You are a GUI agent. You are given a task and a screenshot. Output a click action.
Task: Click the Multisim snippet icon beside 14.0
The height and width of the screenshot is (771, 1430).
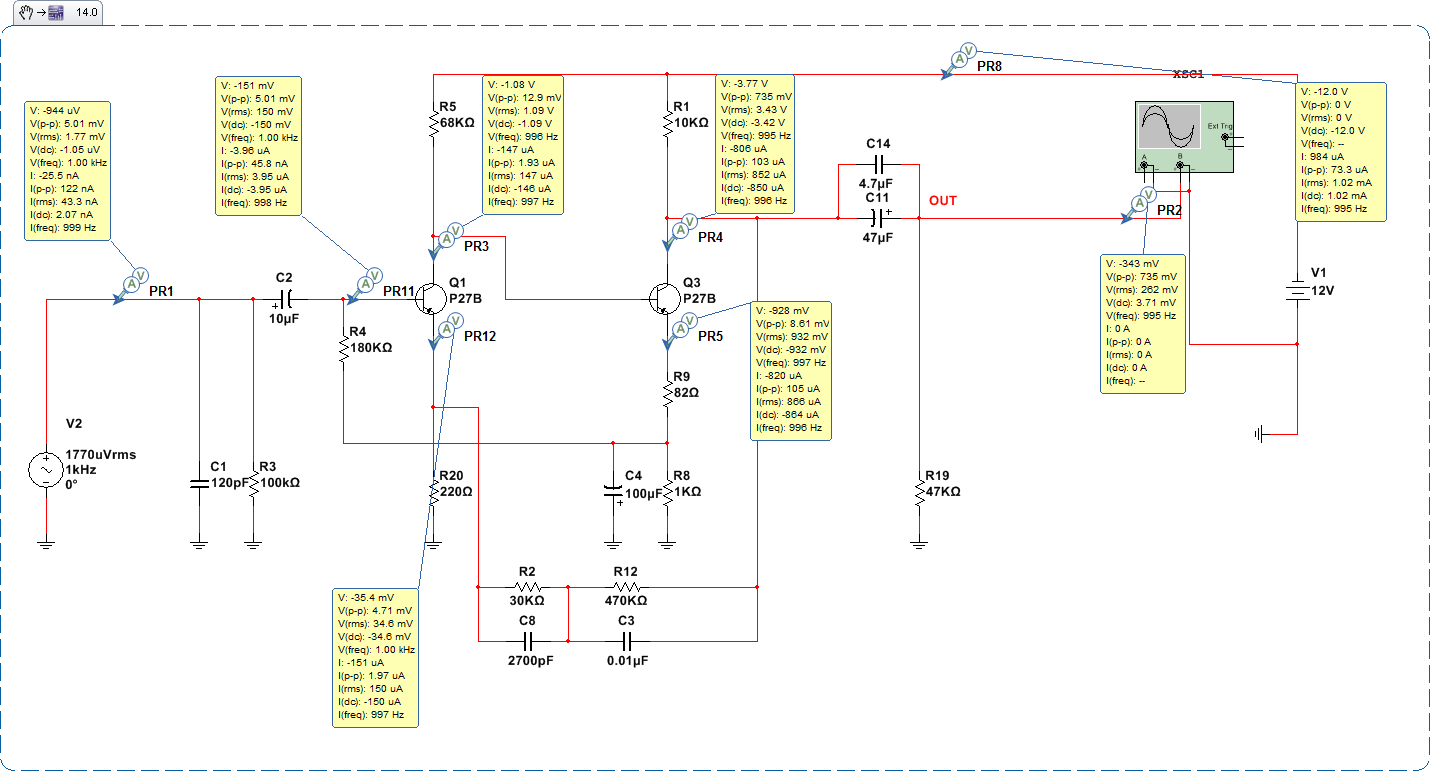coord(56,12)
